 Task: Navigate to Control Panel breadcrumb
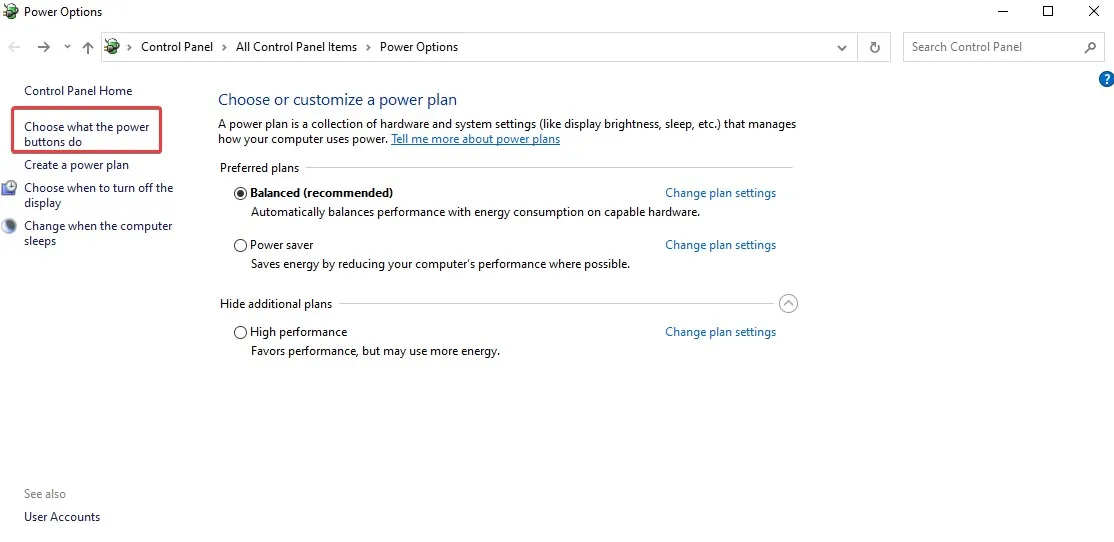point(175,47)
